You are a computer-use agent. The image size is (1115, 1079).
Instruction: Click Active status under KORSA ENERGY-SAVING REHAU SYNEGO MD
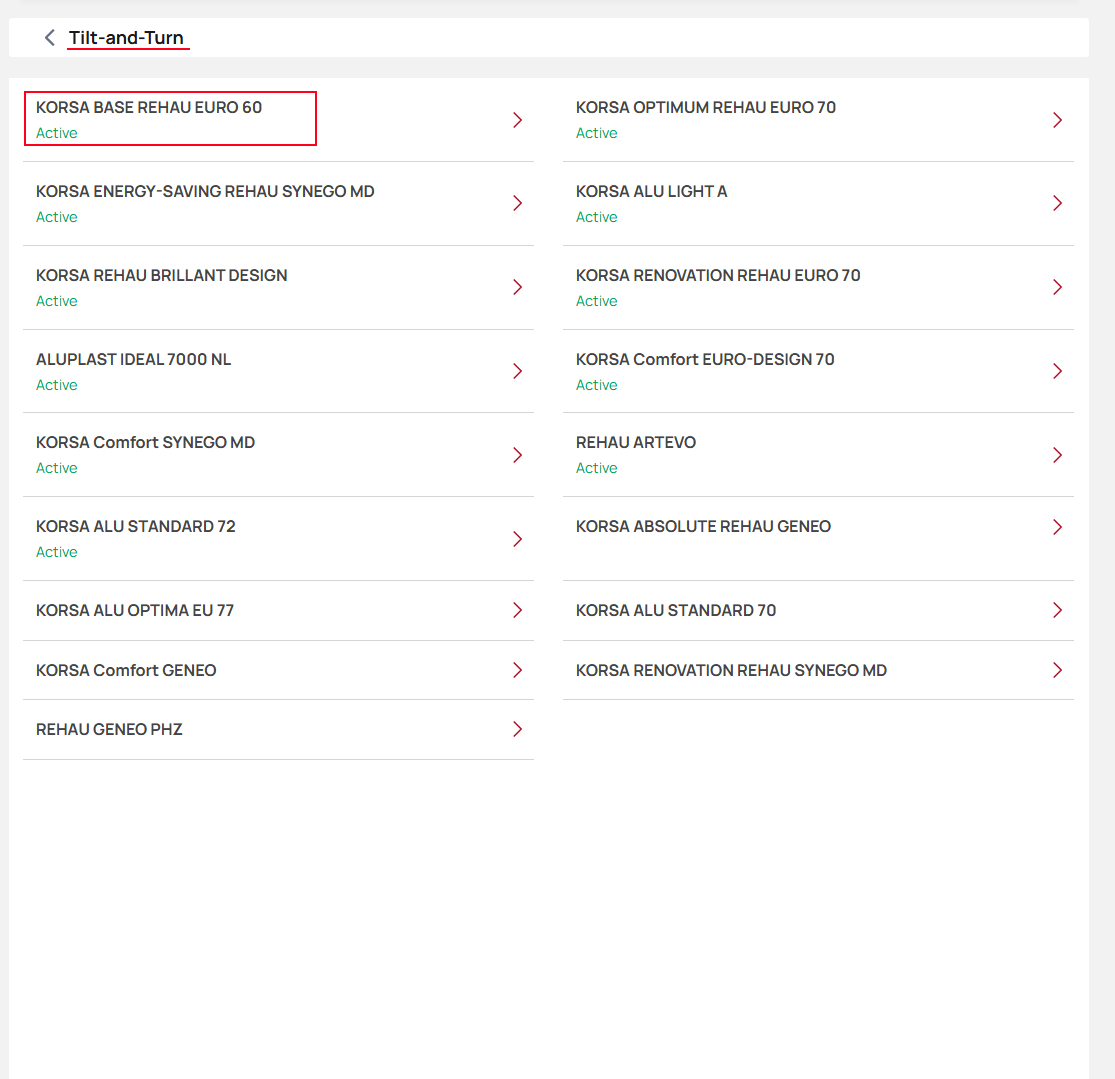[57, 217]
